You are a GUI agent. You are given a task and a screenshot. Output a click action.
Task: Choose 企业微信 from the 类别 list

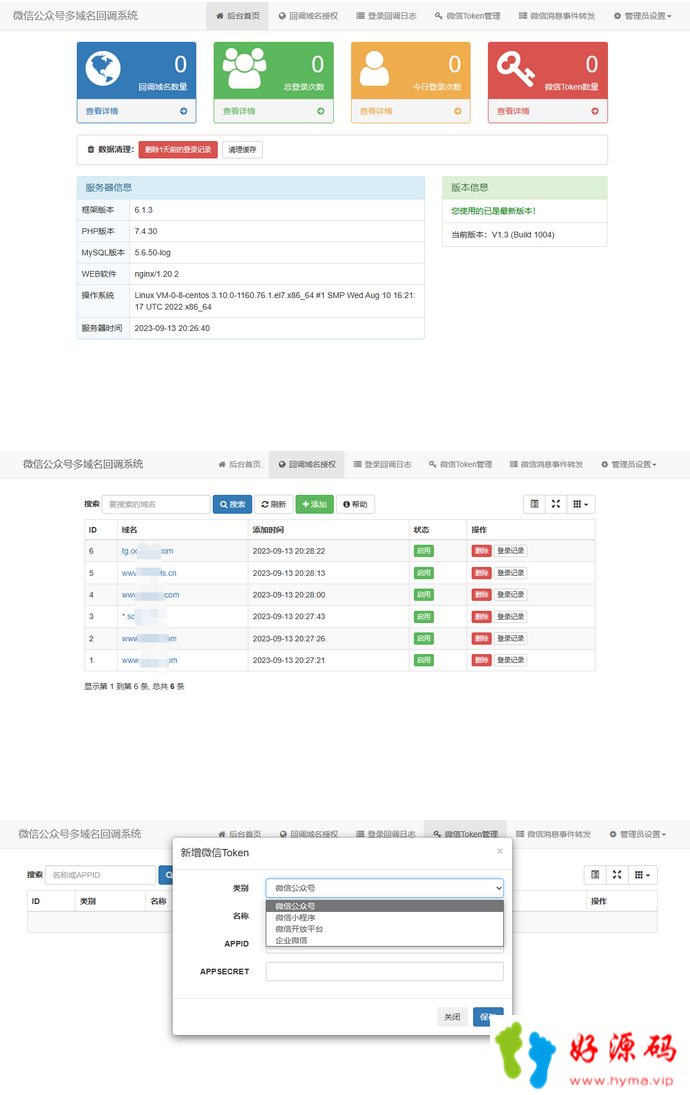(384, 940)
